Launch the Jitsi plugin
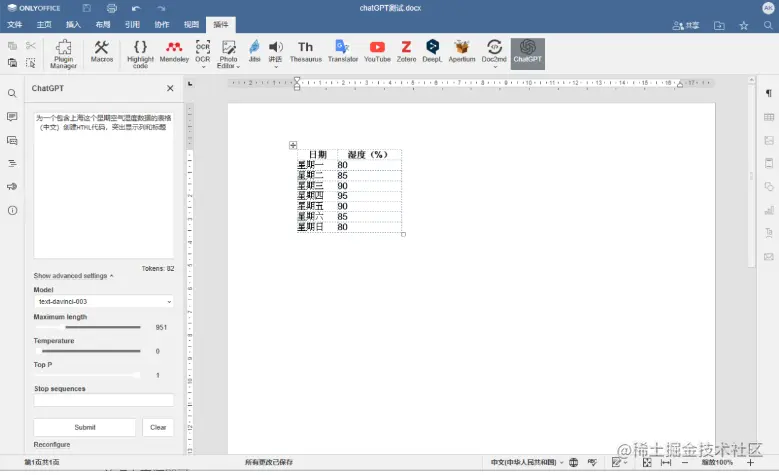Viewport: 779px width, 475px height. (254, 51)
